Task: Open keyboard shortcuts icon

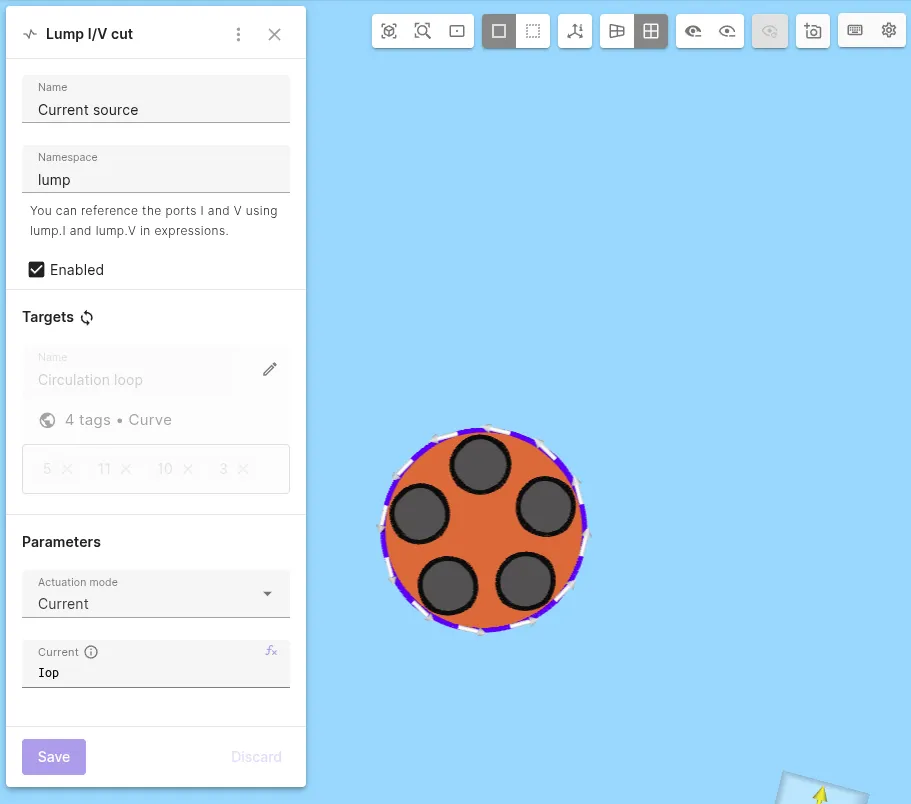Action: (x=855, y=30)
